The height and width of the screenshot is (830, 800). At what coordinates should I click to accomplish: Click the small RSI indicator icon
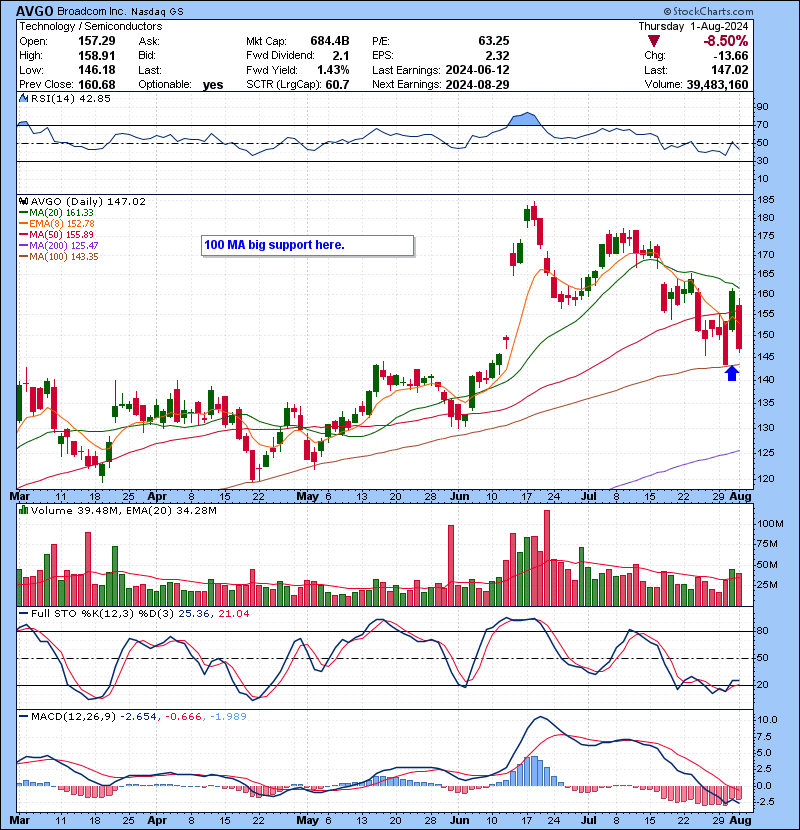click(23, 98)
